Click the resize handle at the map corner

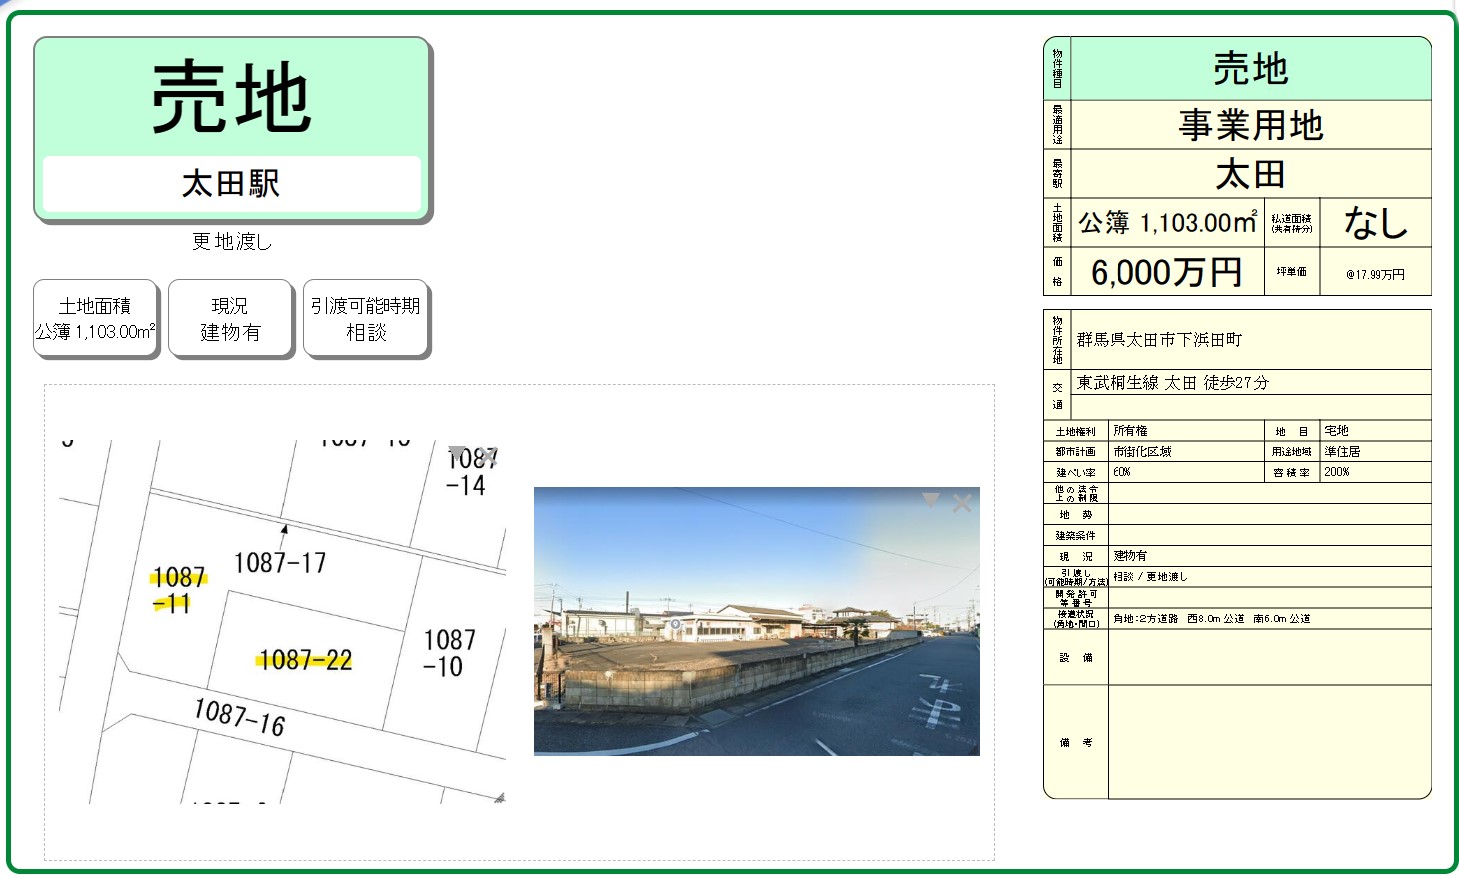click(499, 797)
